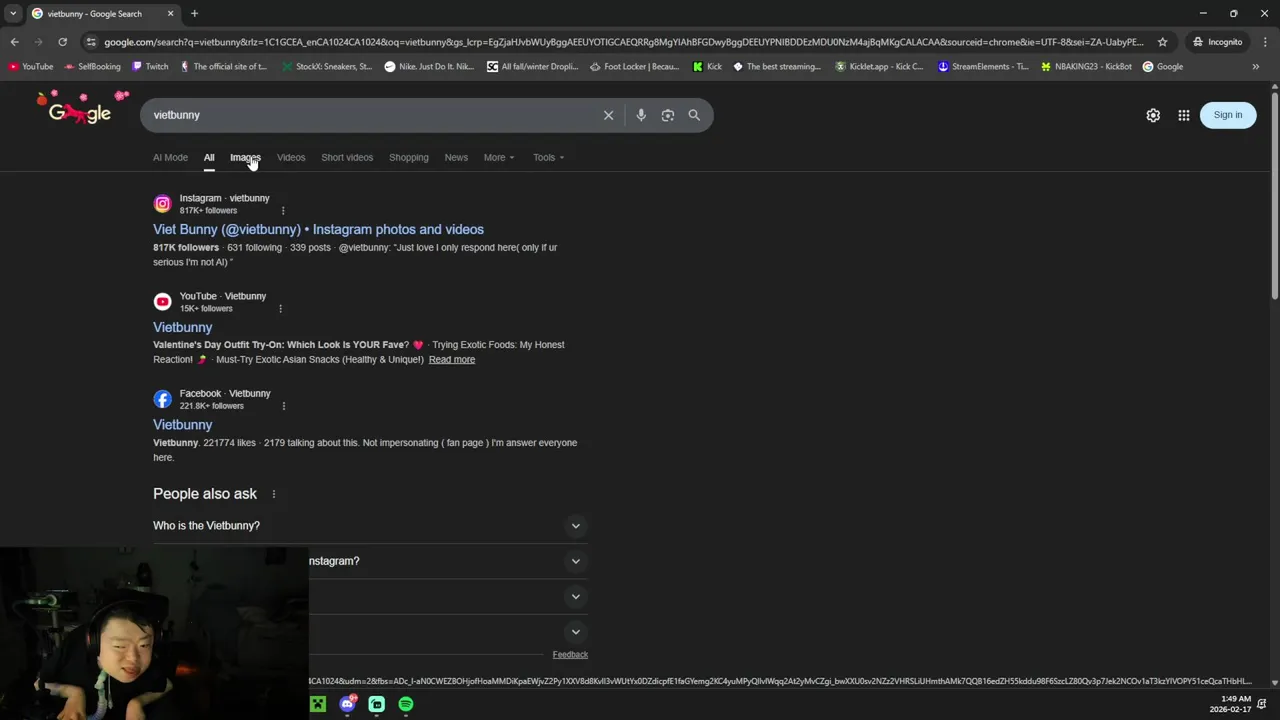Close the vietbunny Google Search tab

click(170, 14)
